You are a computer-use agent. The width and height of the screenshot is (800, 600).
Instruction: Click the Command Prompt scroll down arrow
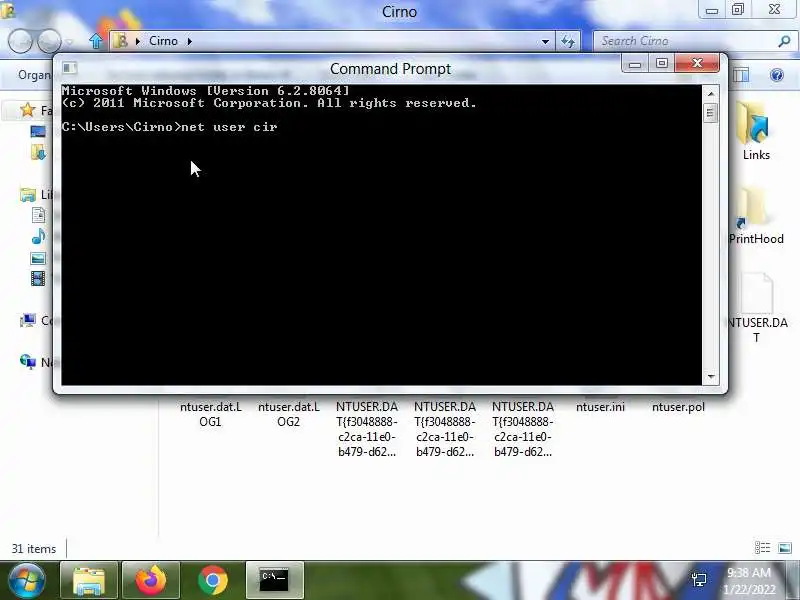click(x=710, y=377)
